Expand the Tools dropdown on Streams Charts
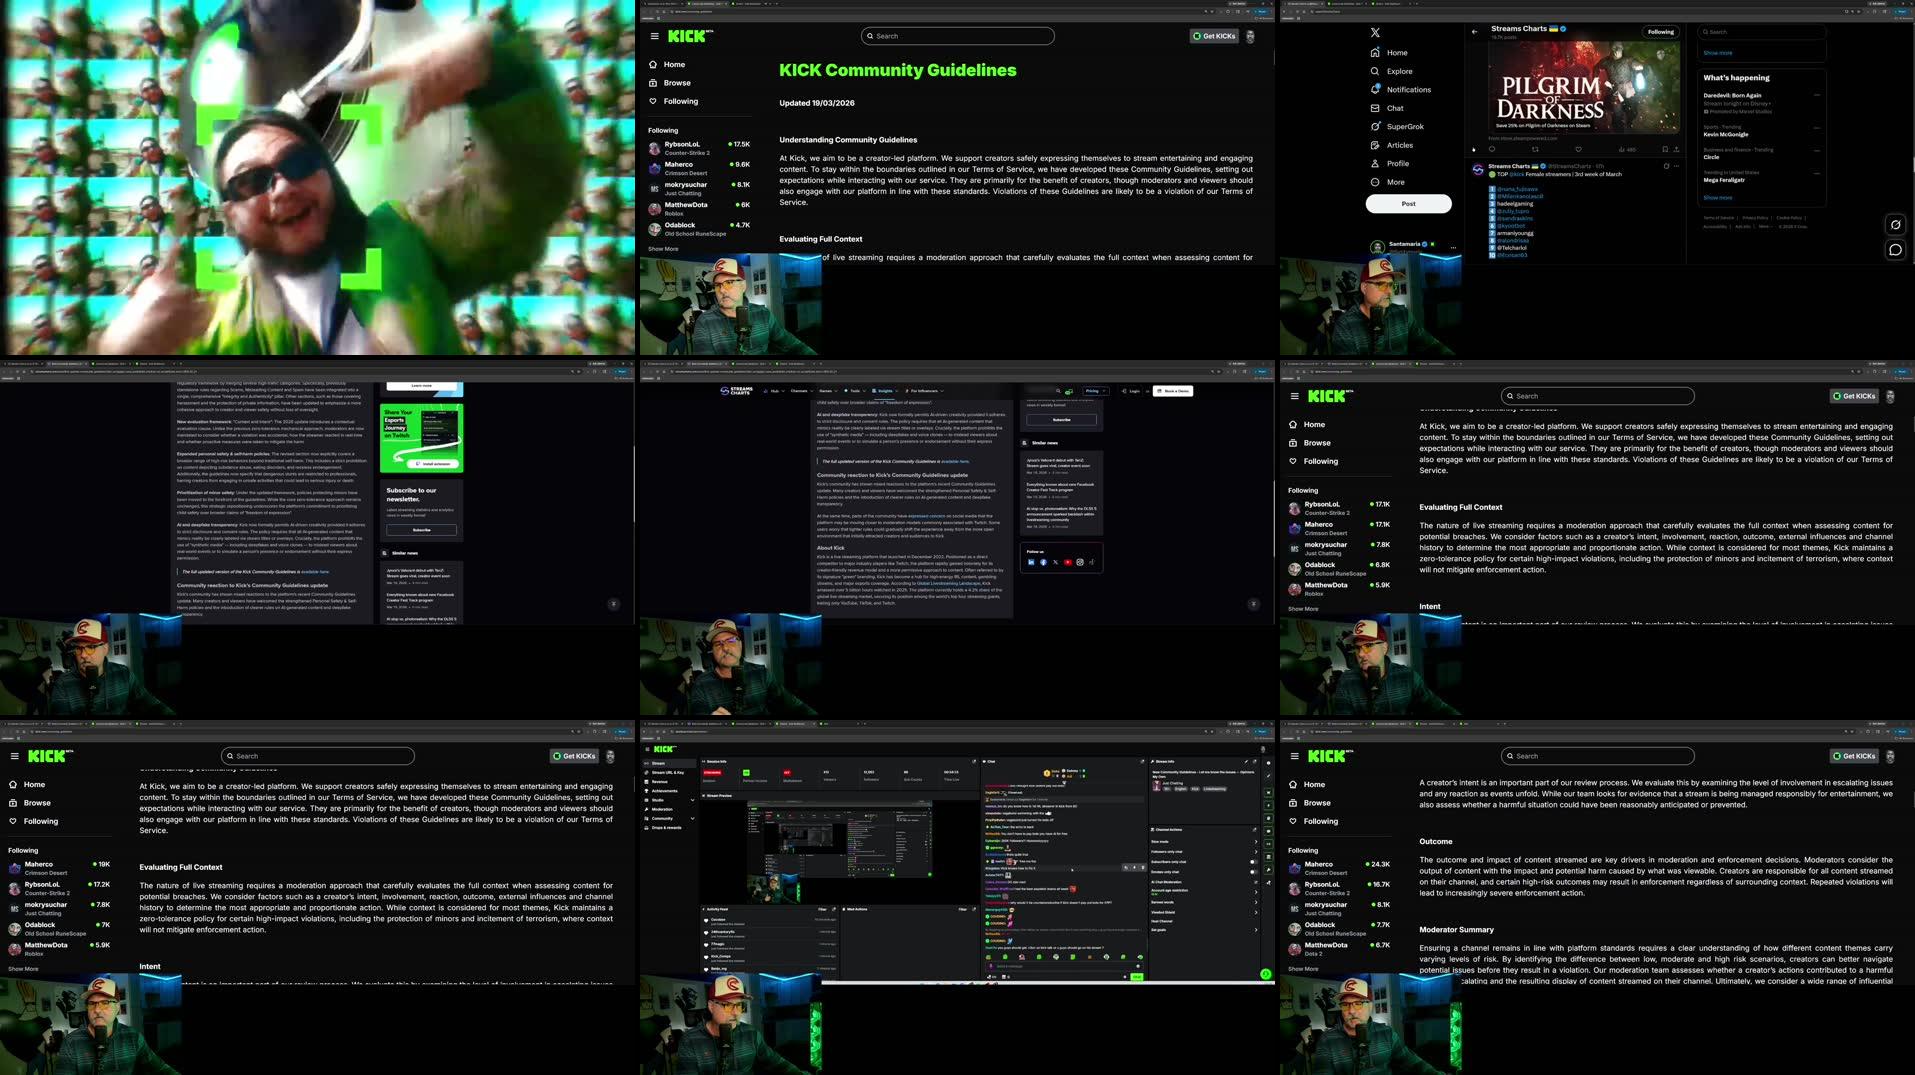This screenshot has width=1915, height=1075. point(855,391)
